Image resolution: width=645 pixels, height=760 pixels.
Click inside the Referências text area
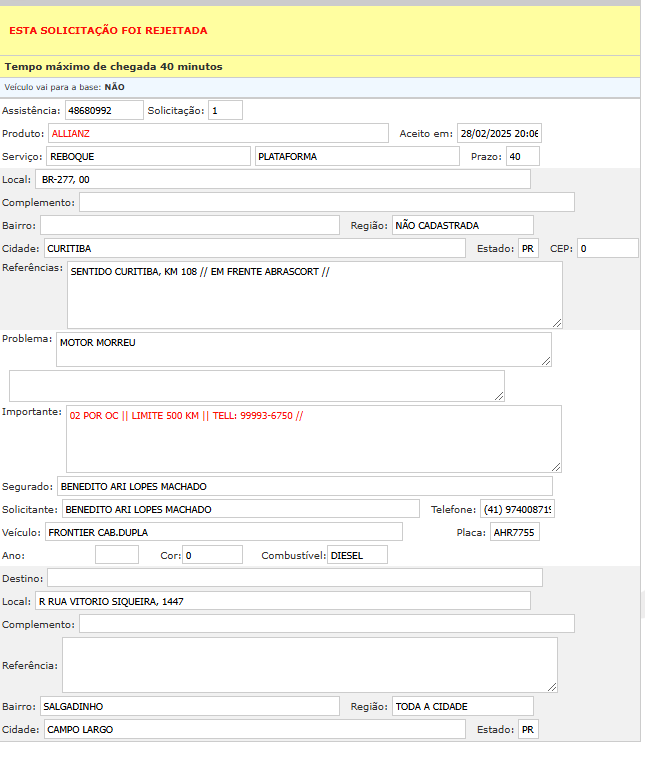pos(314,295)
